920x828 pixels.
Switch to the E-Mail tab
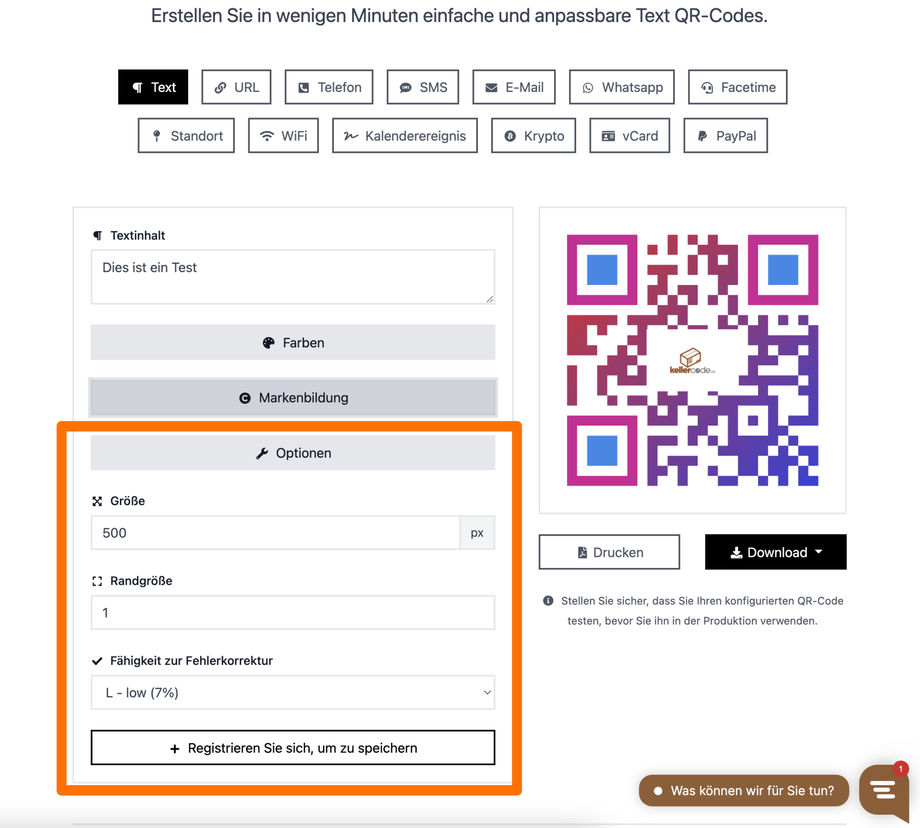[514, 87]
